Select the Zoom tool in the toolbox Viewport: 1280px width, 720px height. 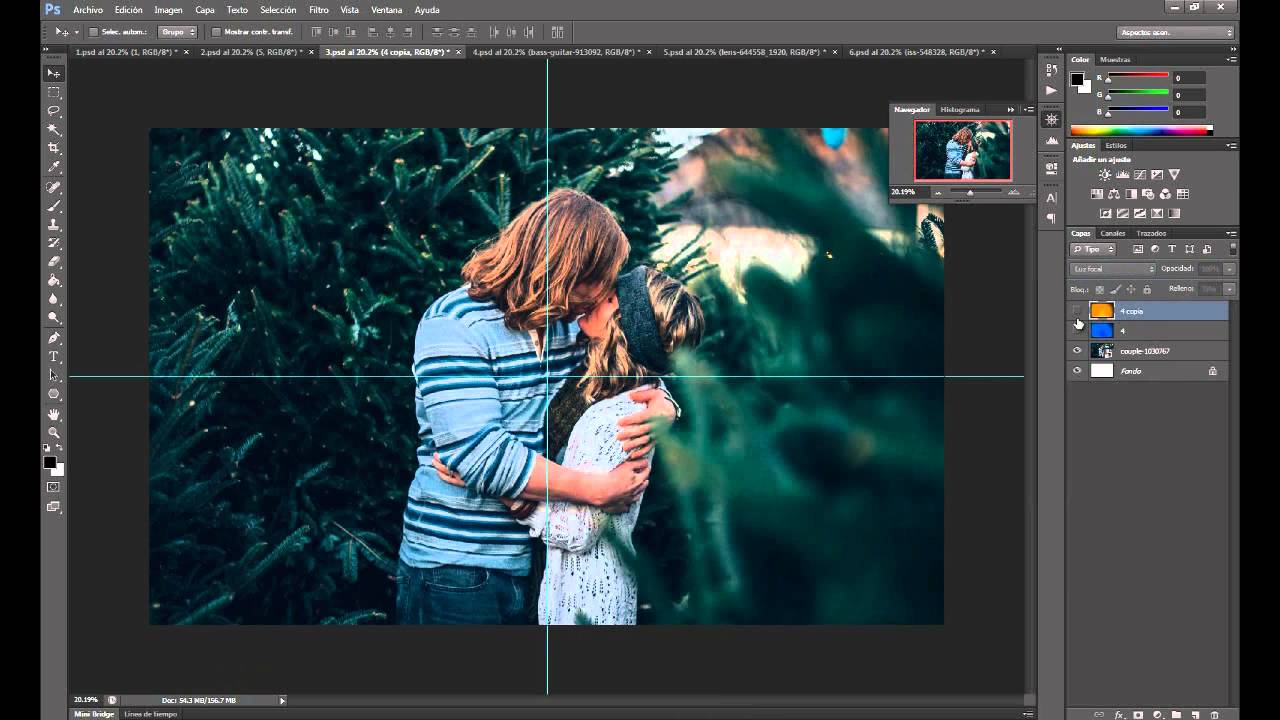tap(54, 433)
